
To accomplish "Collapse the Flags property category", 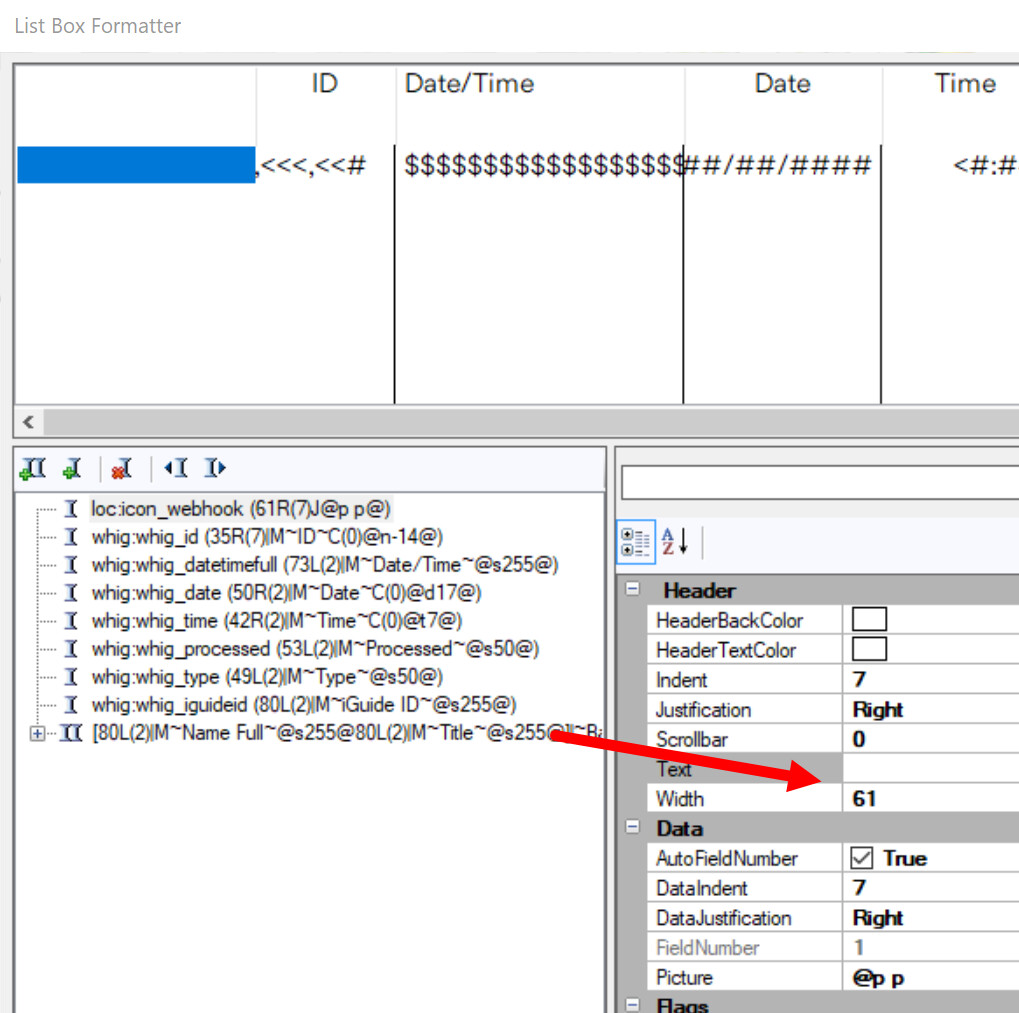I will click(632, 1005).
